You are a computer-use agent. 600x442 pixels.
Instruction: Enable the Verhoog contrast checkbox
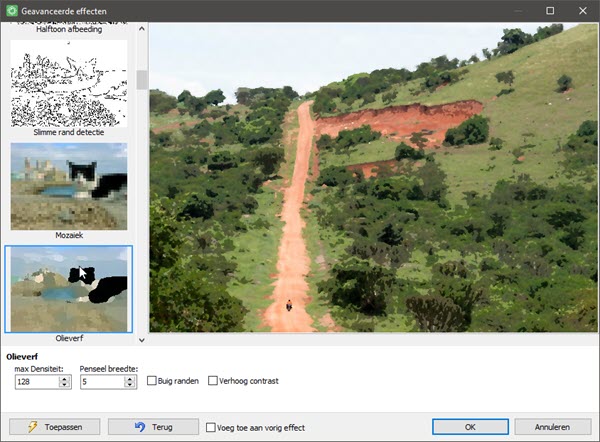(213, 381)
